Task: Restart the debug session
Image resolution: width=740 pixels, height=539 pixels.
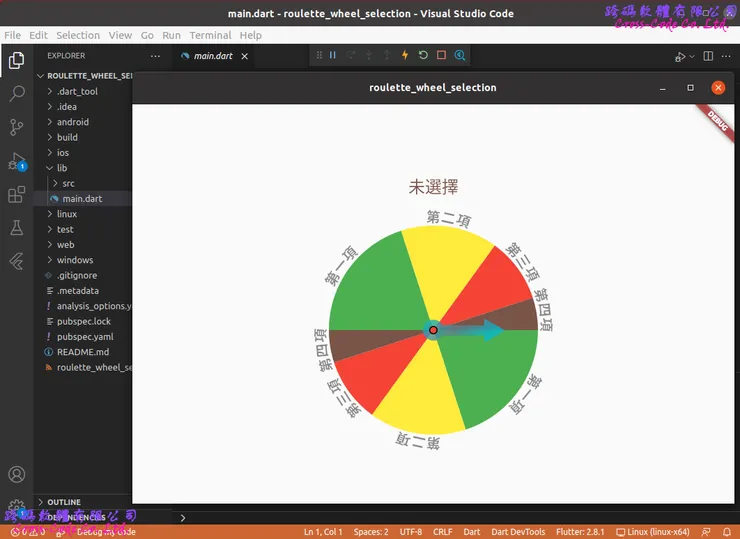Action: 423,55
